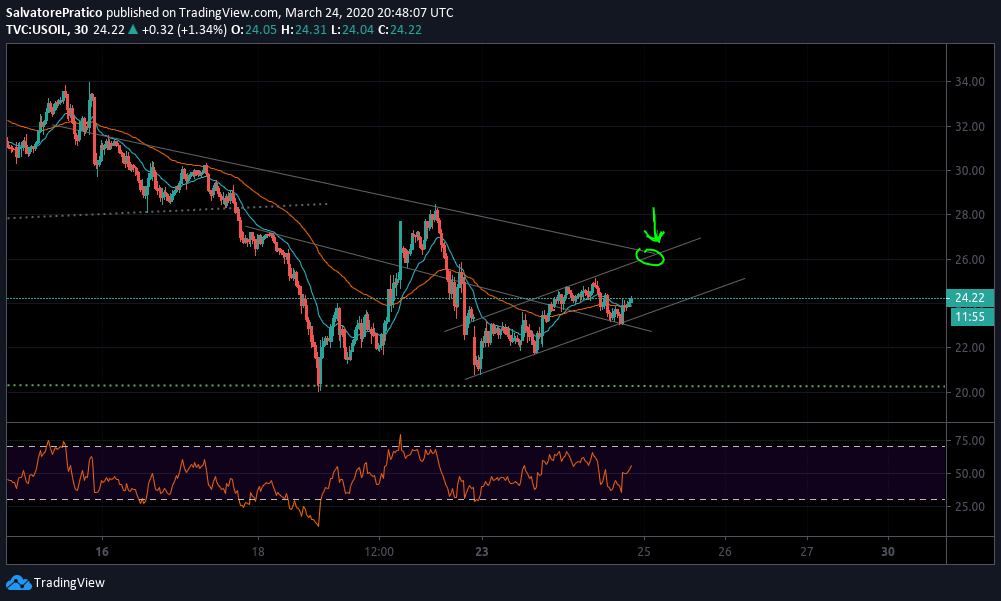The width and height of the screenshot is (1001, 601).
Task: Click the date label 27 on time axis
Action: point(806,551)
